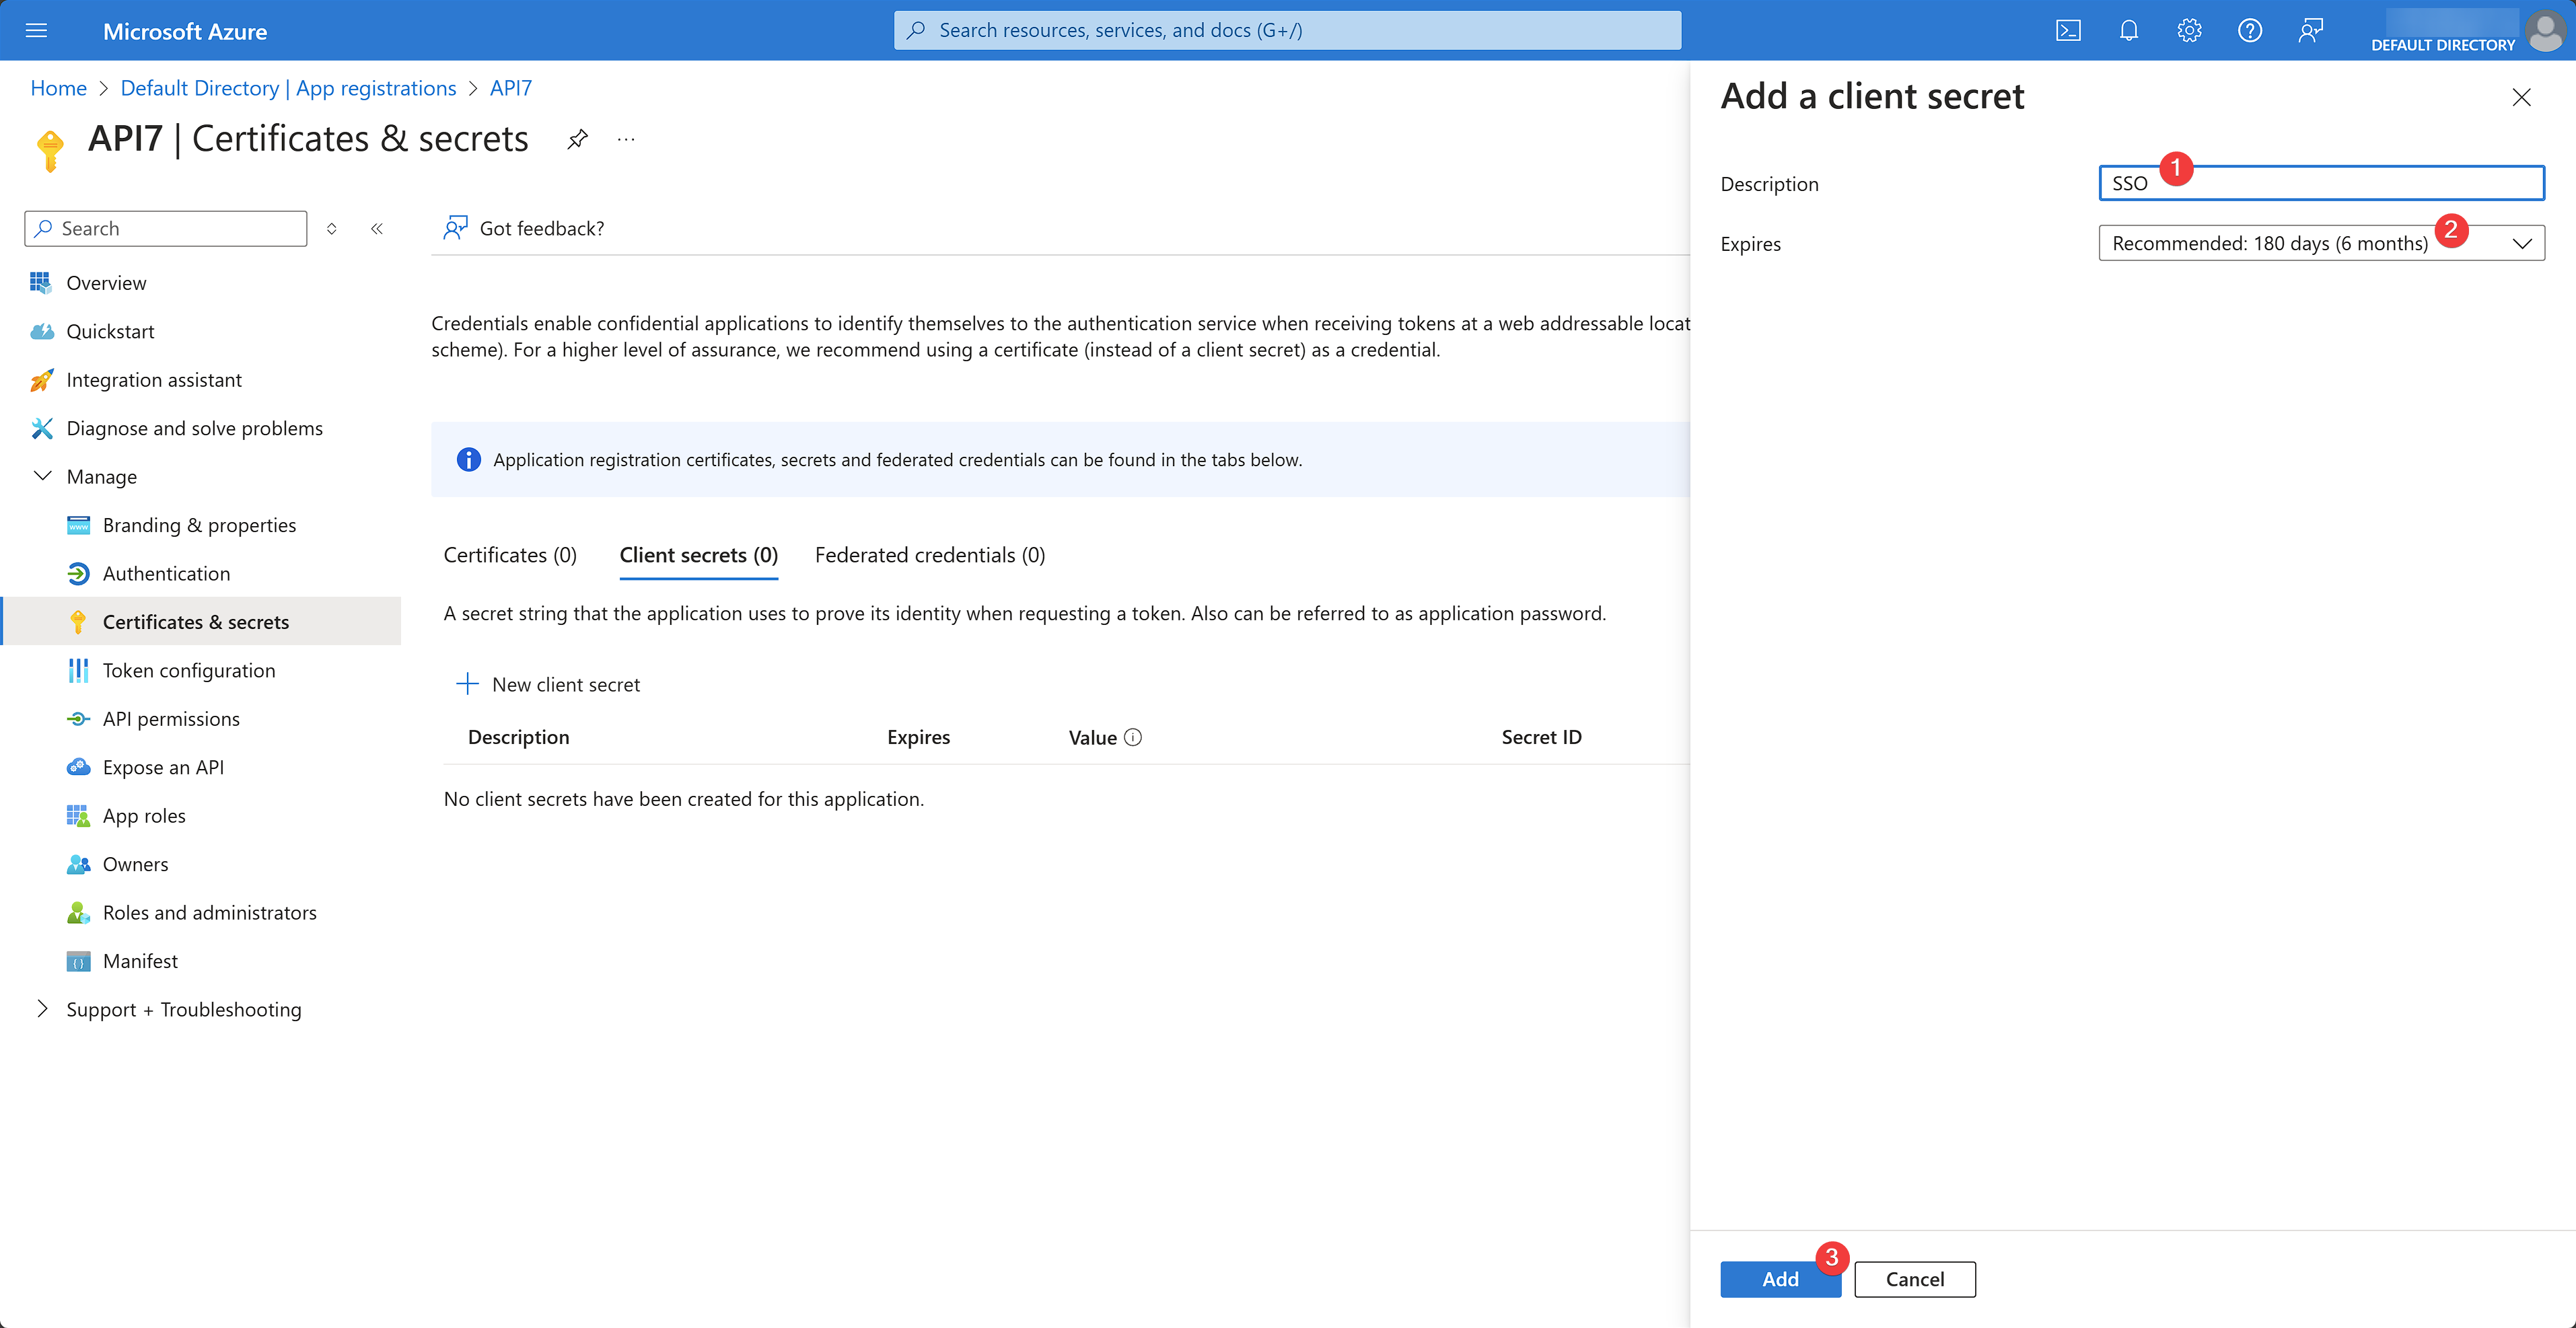Click the Description column header

[518, 737]
